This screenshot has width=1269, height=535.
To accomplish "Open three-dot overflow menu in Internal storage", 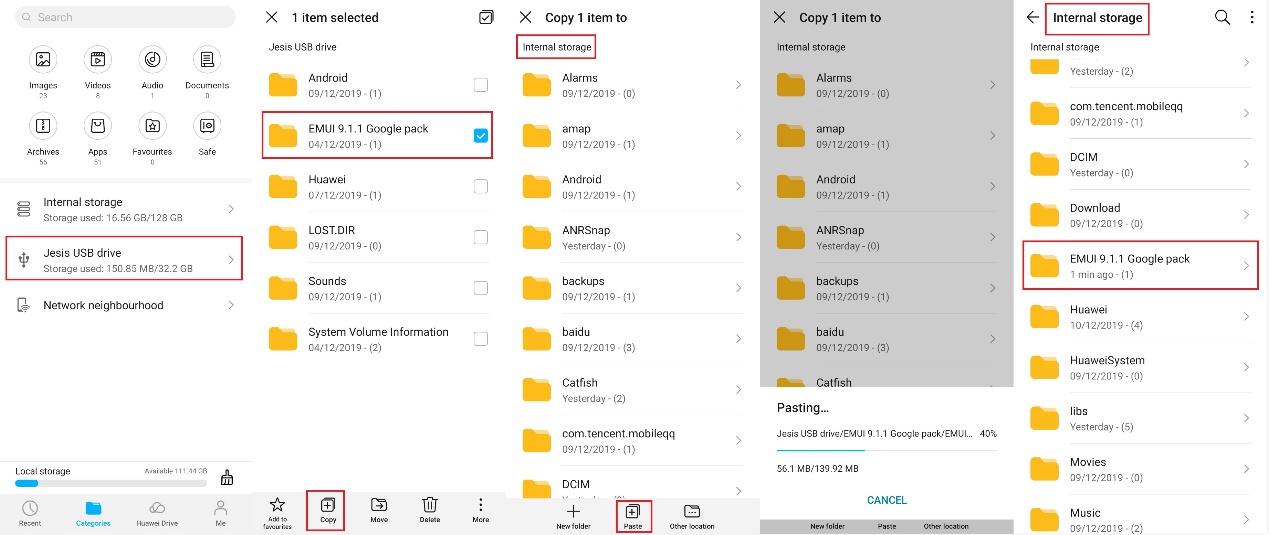I will (x=1252, y=17).
